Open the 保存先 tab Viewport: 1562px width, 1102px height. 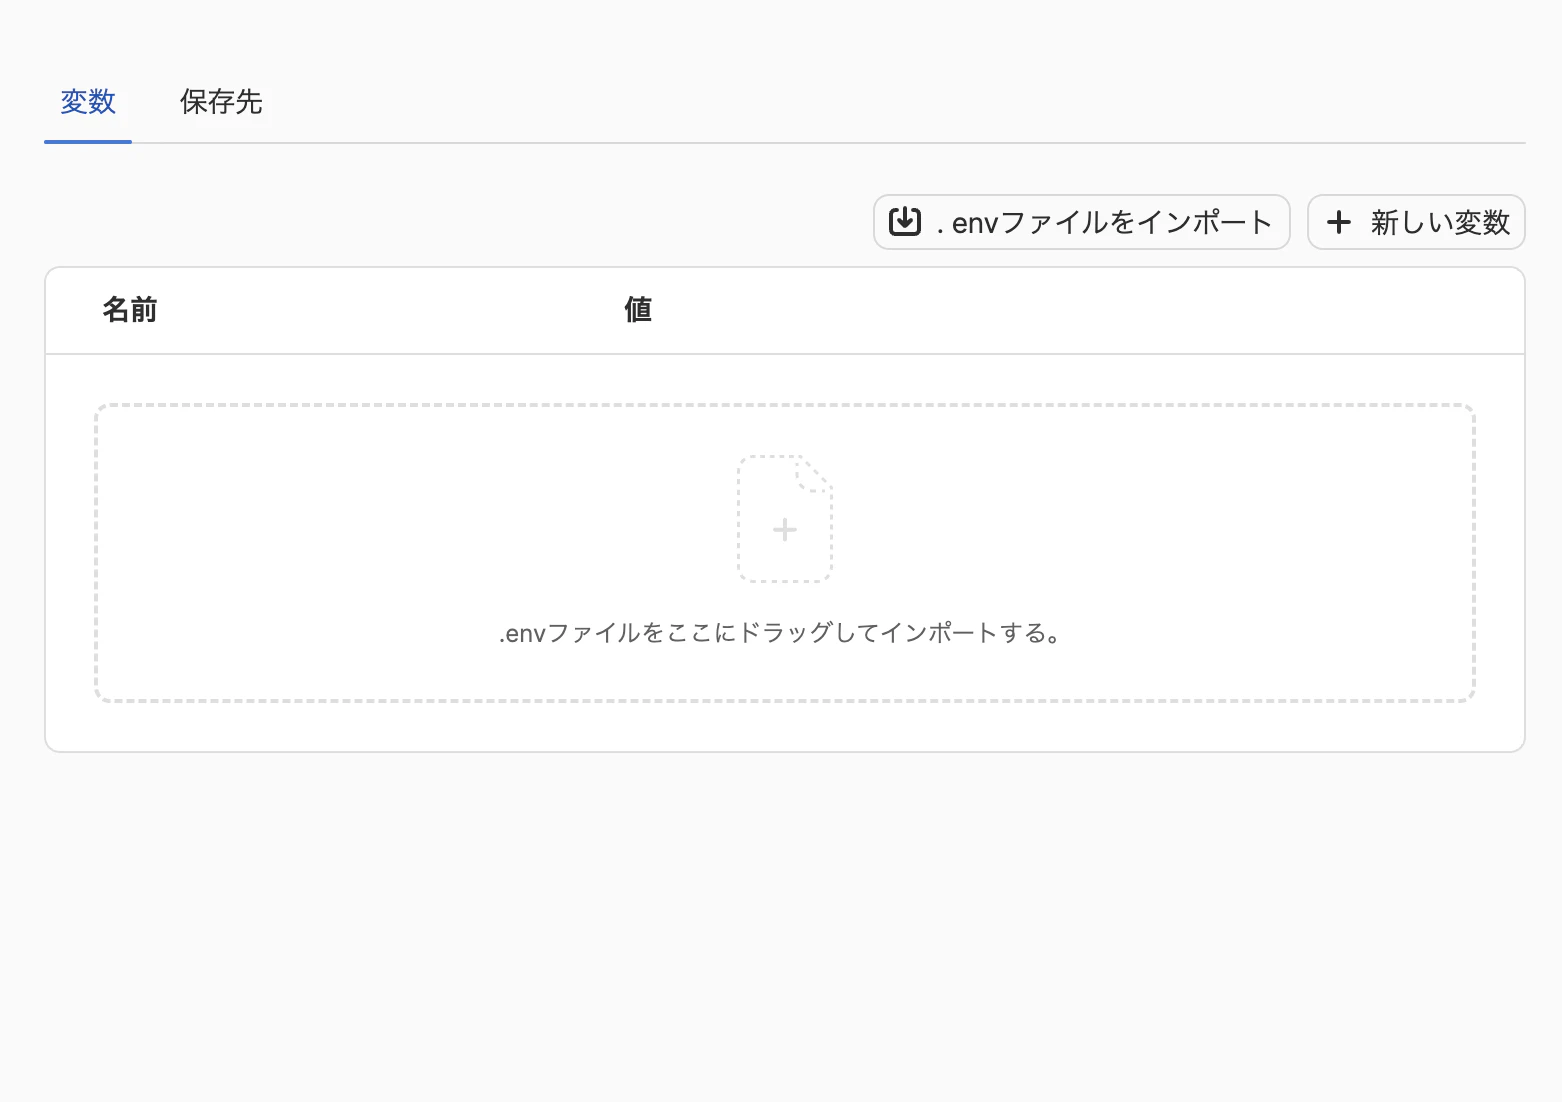[x=221, y=102]
